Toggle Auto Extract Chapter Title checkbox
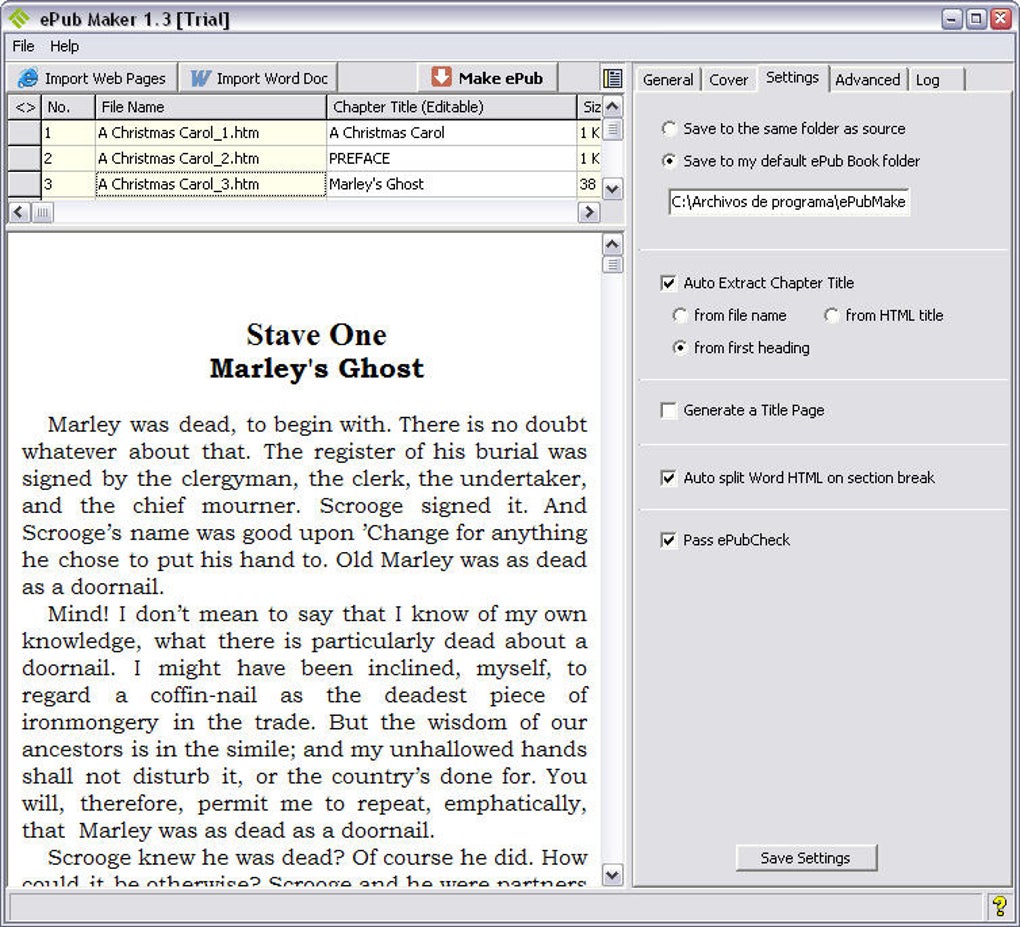The image size is (1020, 927). pyautogui.click(x=668, y=283)
